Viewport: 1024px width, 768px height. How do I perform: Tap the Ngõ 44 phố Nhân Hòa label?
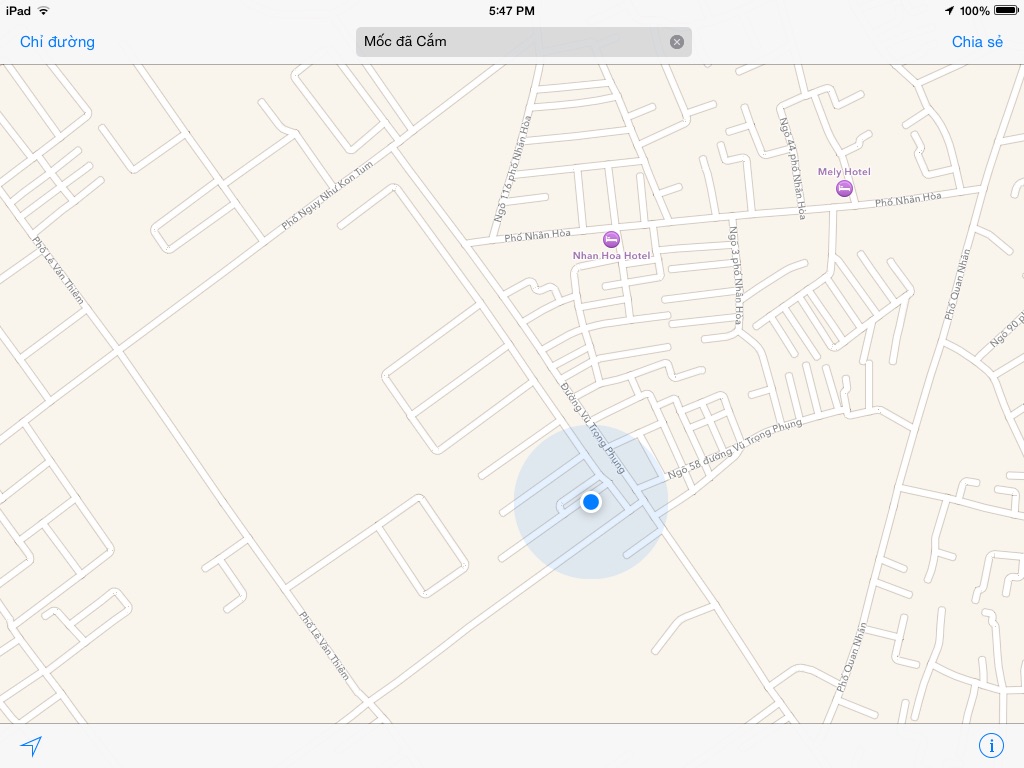(x=792, y=168)
